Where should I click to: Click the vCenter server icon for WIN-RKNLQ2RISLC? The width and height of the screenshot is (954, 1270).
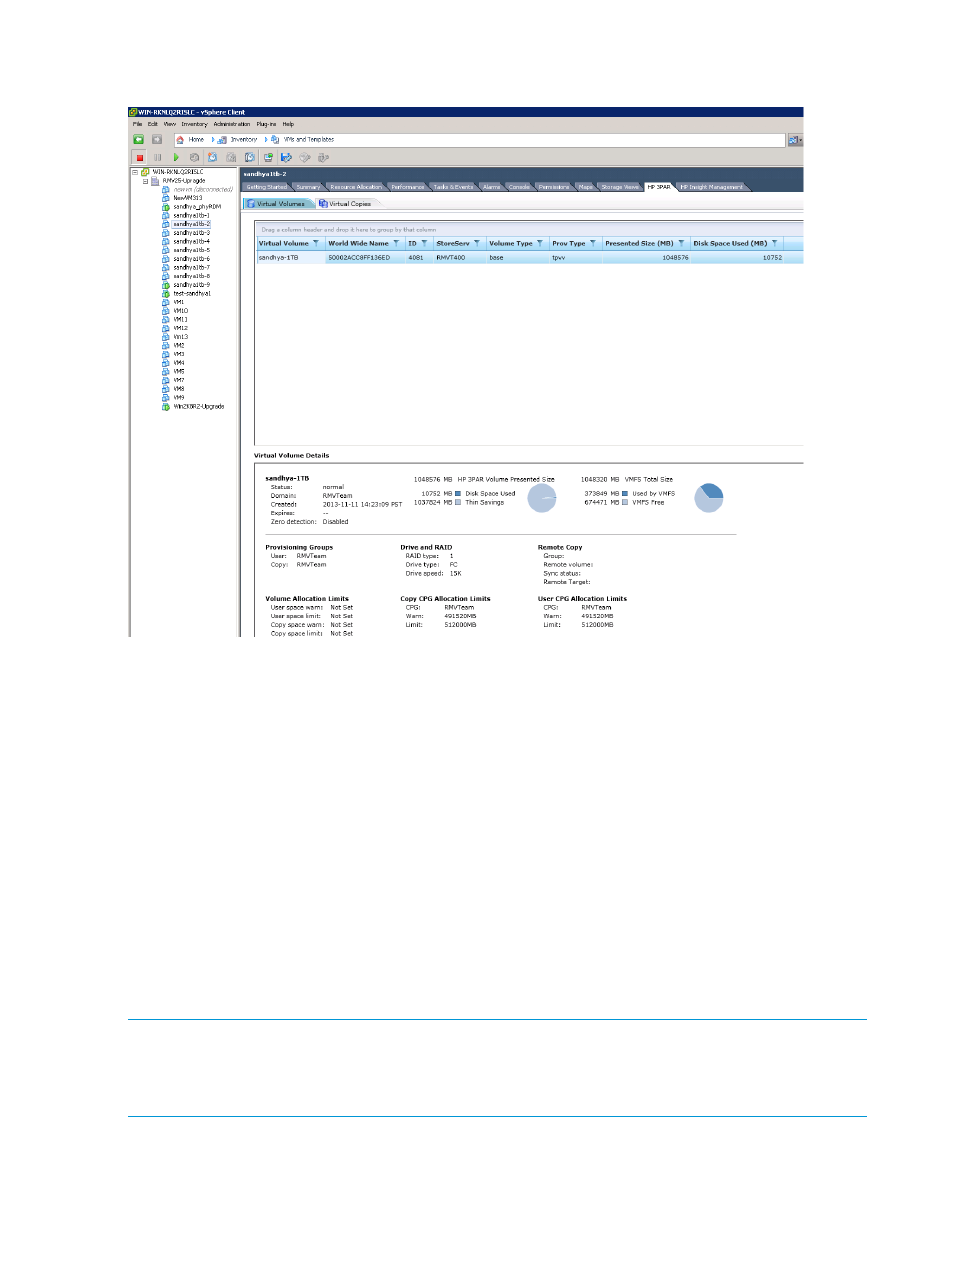point(146,172)
